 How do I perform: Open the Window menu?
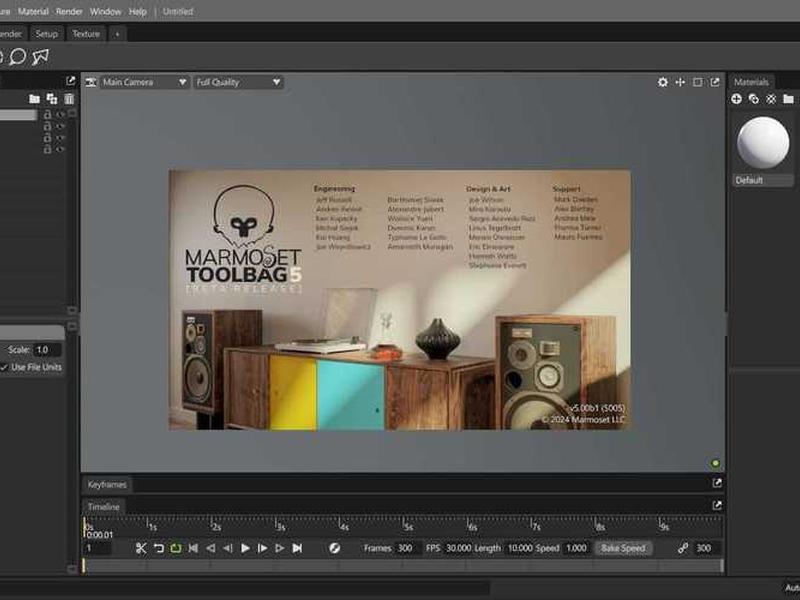coord(106,11)
